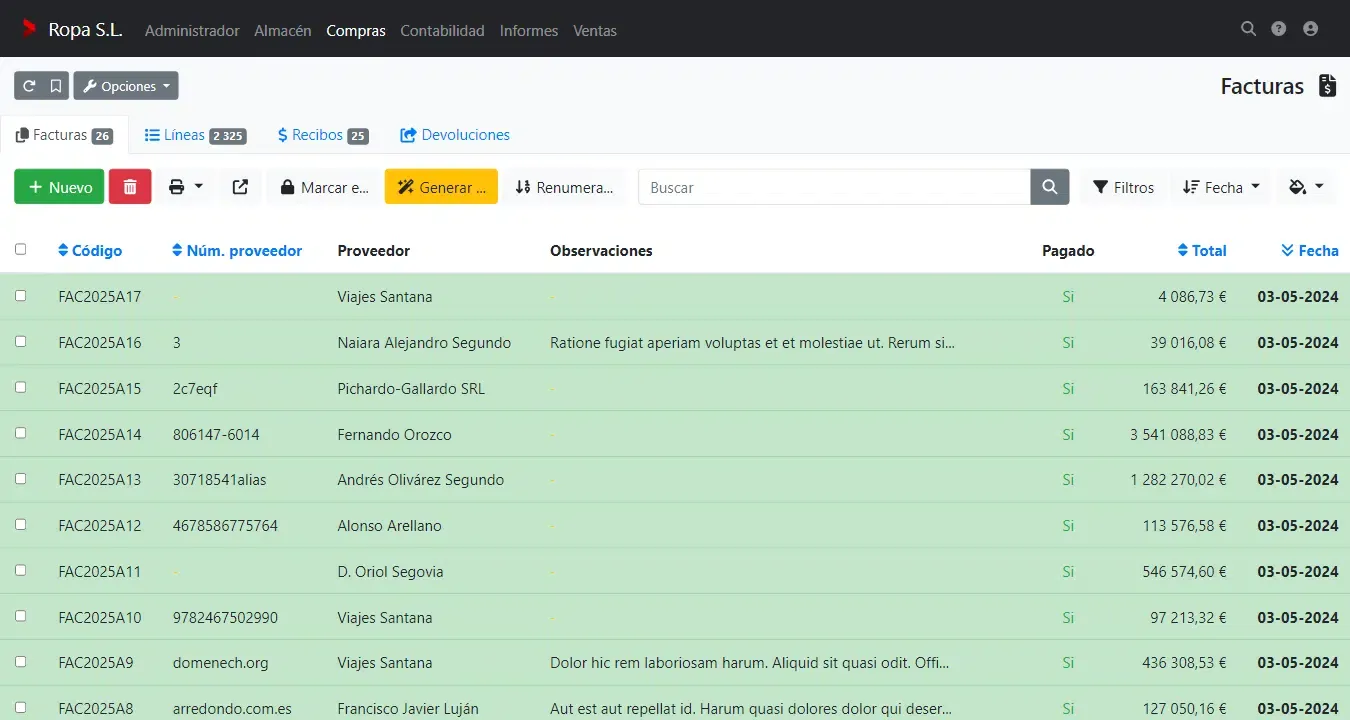
Task: Expand the Opciones dropdown
Action: point(126,86)
